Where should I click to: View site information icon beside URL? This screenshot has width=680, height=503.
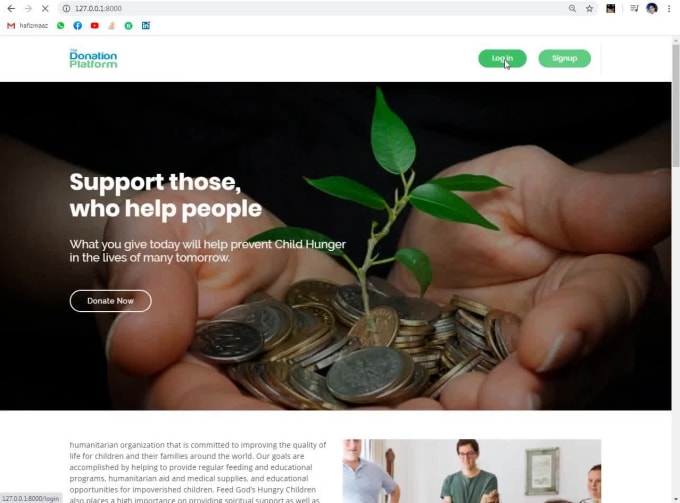[x=66, y=8]
